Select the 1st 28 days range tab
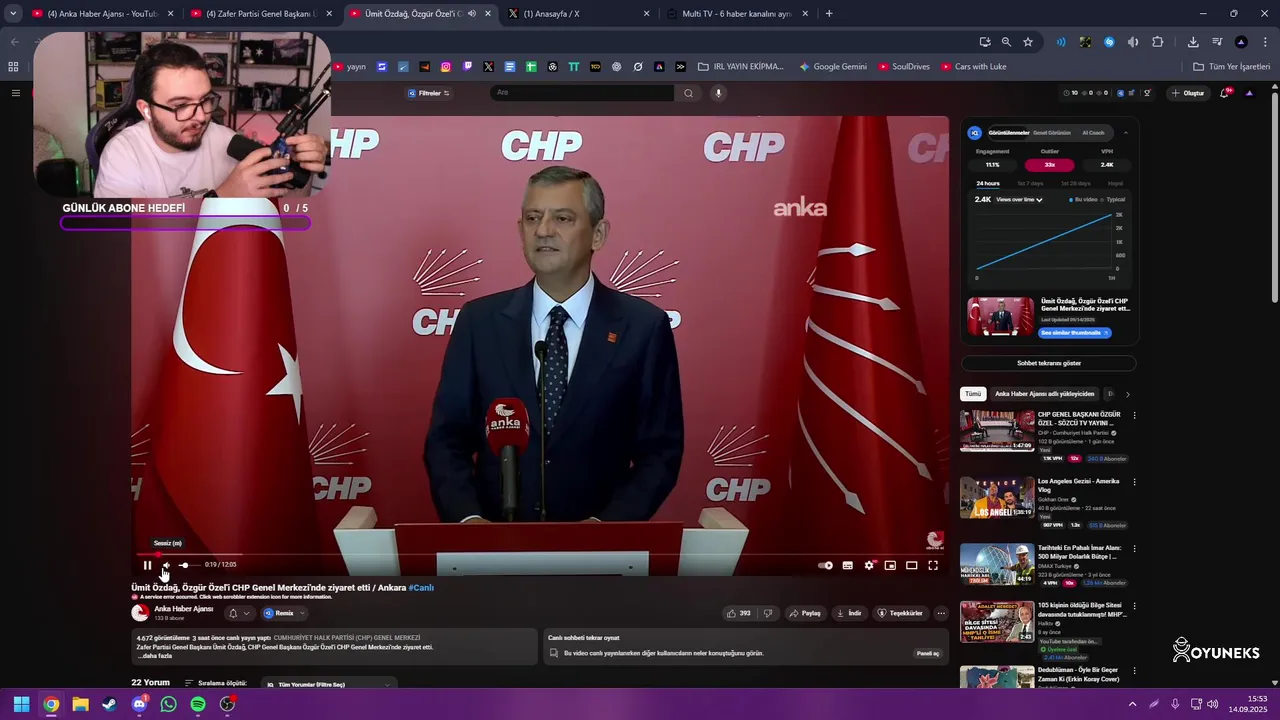This screenshot has height=720, width=1280. click(1076, 184)
